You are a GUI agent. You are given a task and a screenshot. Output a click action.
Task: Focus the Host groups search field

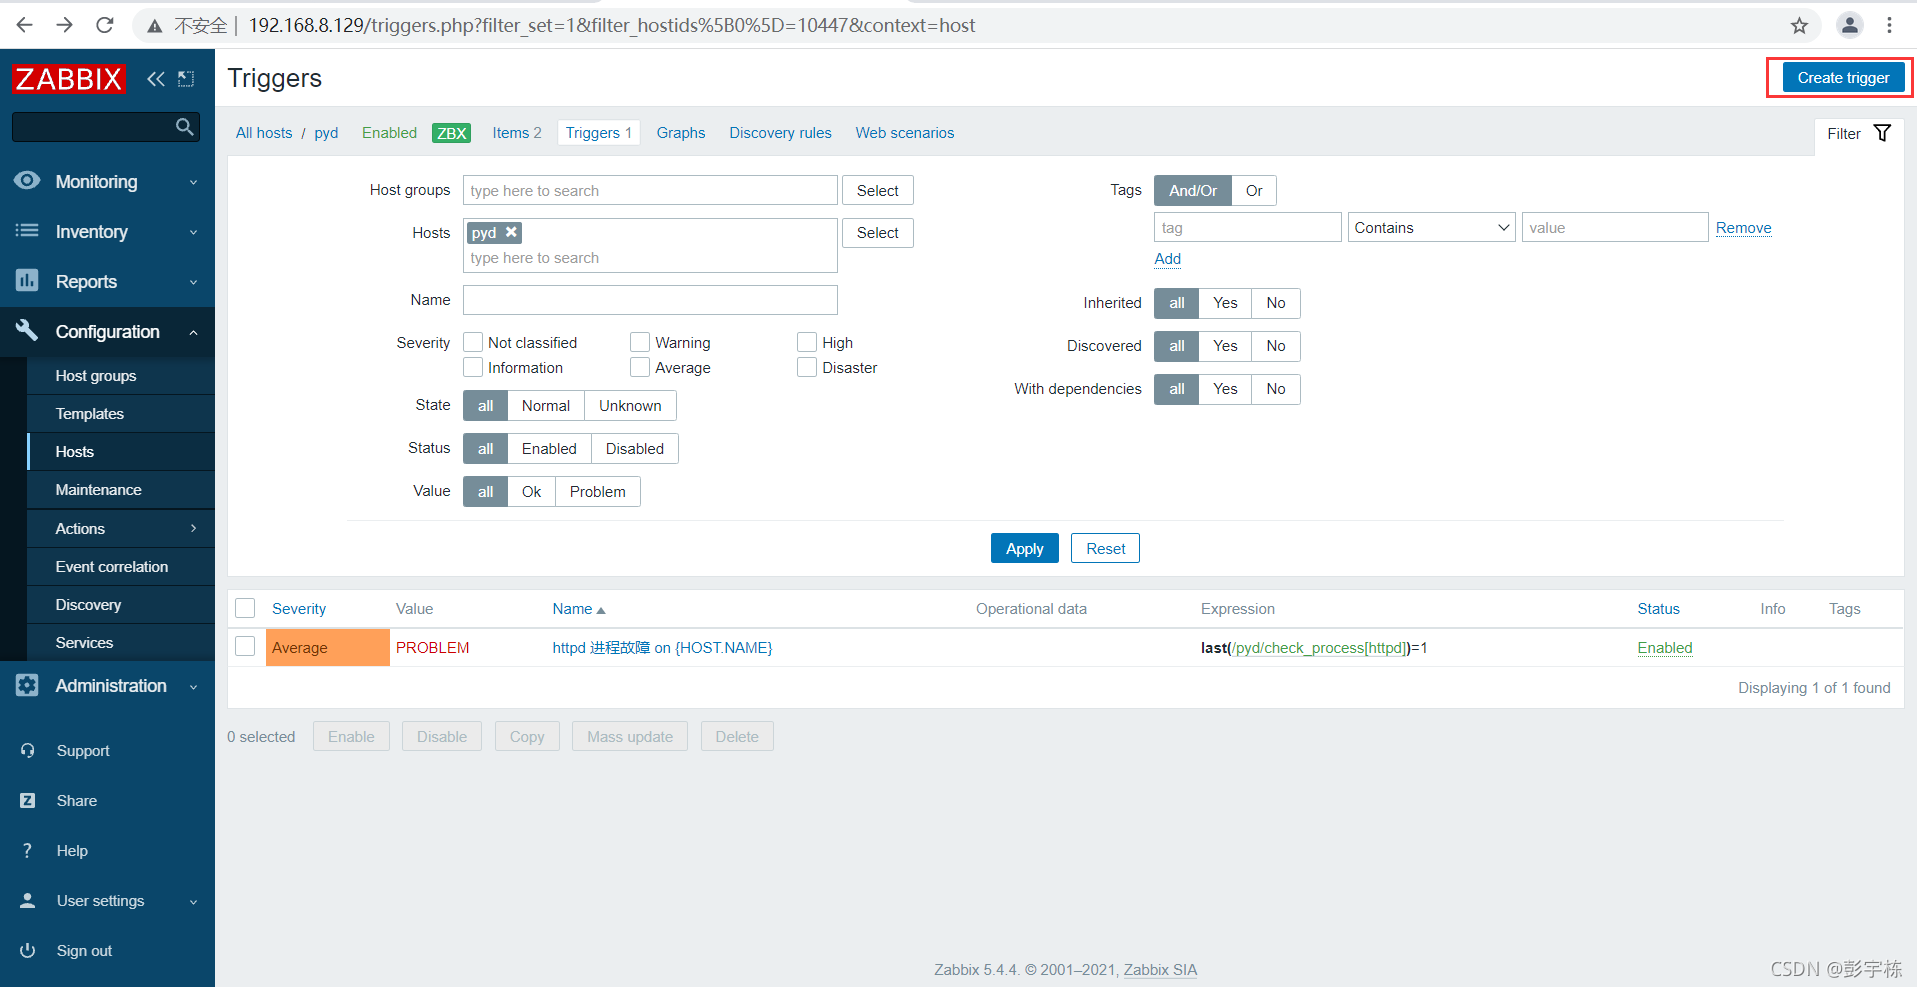pos(650,190)
